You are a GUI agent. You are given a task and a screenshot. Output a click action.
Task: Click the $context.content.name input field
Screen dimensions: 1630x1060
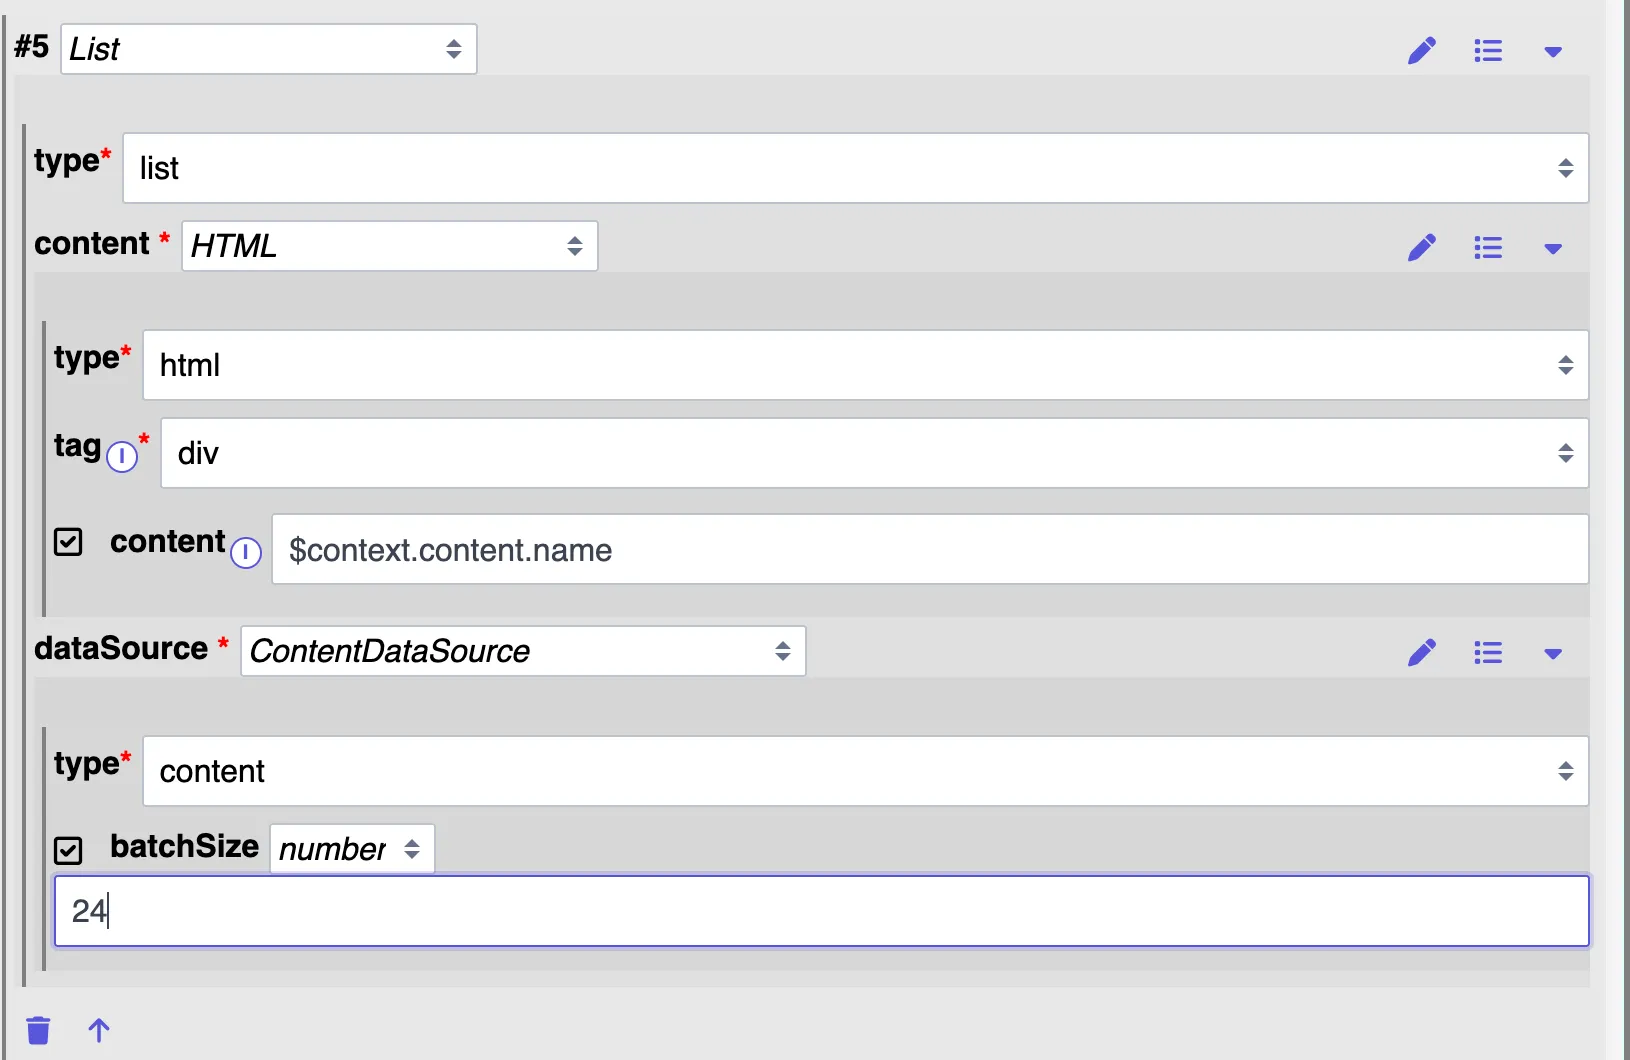point(930,549)
